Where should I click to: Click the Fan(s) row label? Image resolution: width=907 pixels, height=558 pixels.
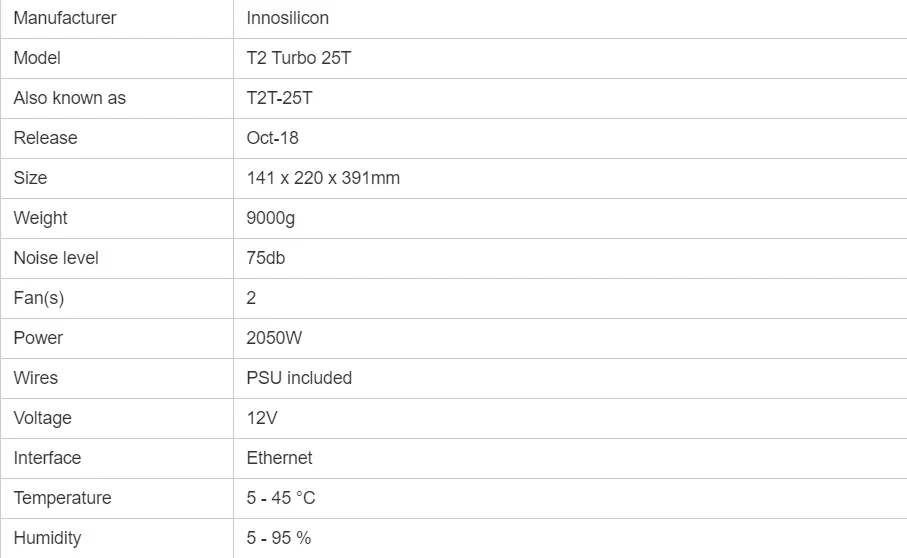point(39,298)
